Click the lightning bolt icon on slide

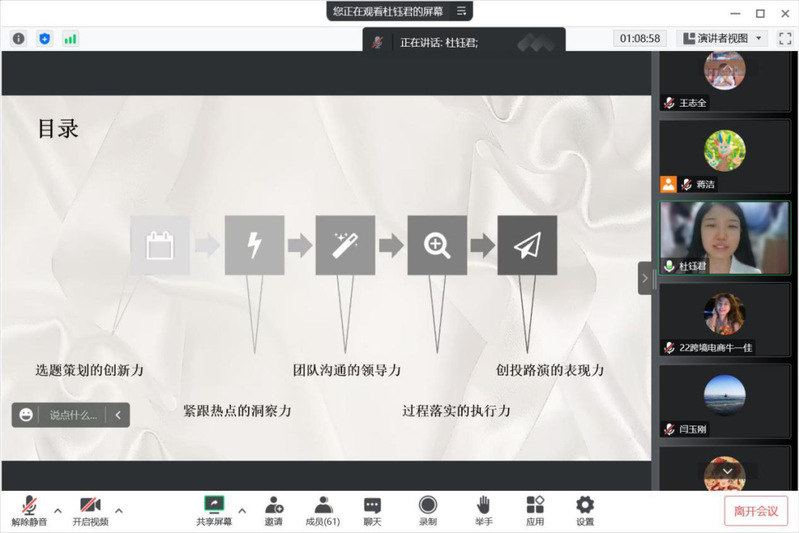(254, 246)
